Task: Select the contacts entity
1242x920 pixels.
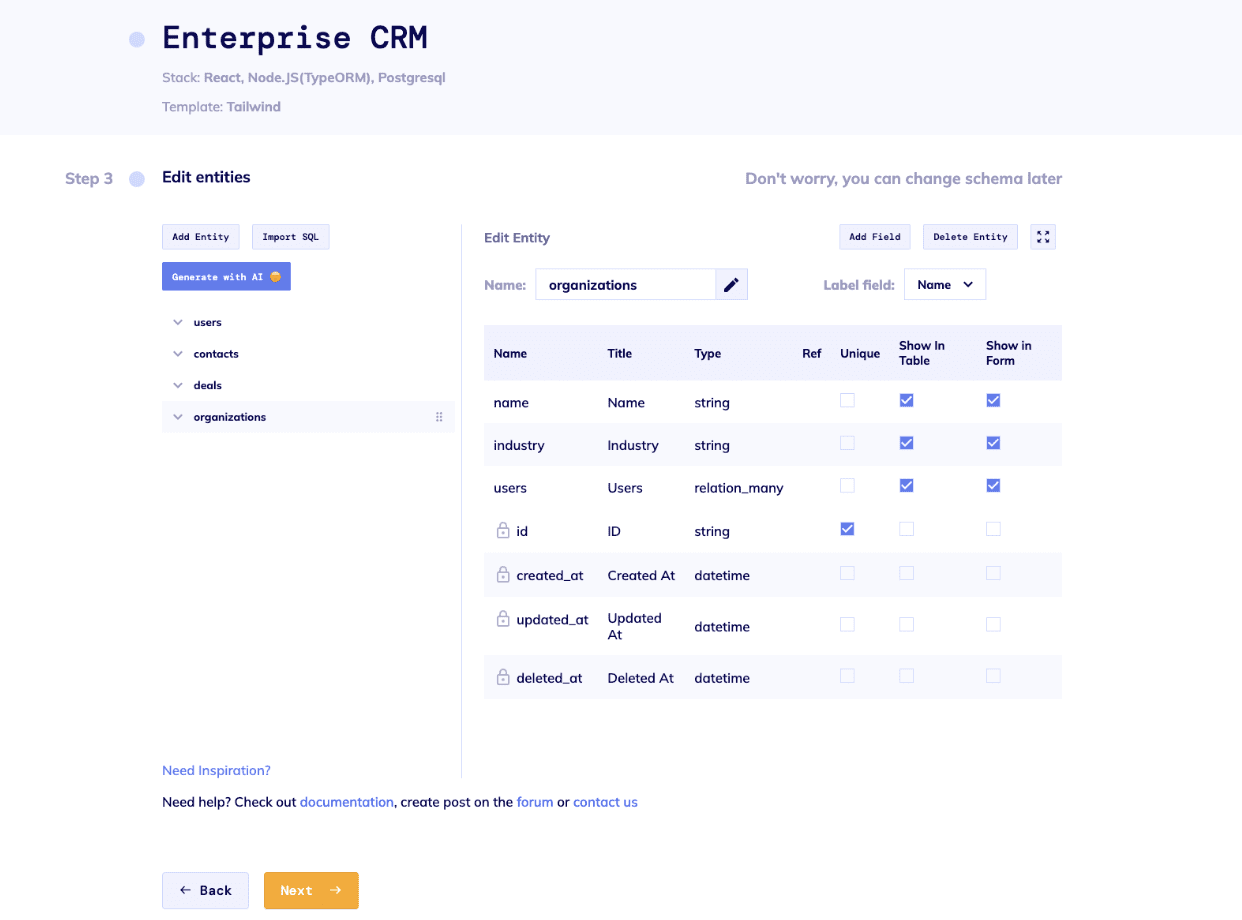Action: tap(216, 353)
